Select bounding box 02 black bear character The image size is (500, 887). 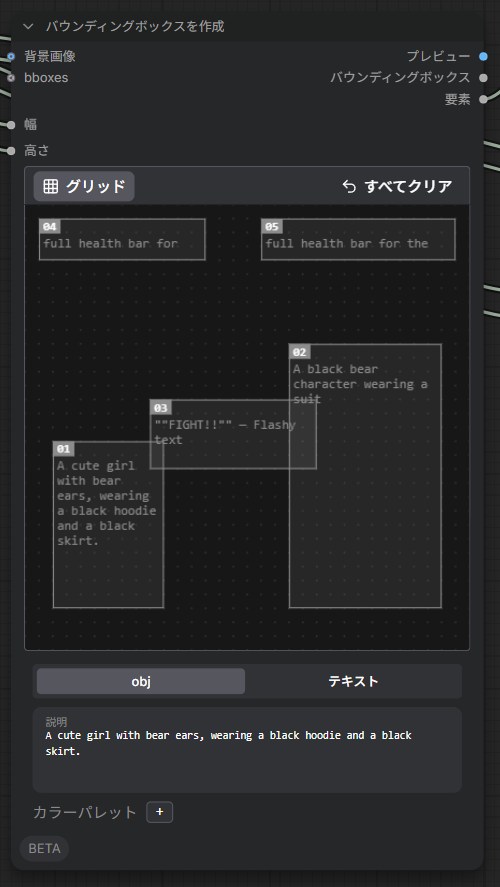365,476
